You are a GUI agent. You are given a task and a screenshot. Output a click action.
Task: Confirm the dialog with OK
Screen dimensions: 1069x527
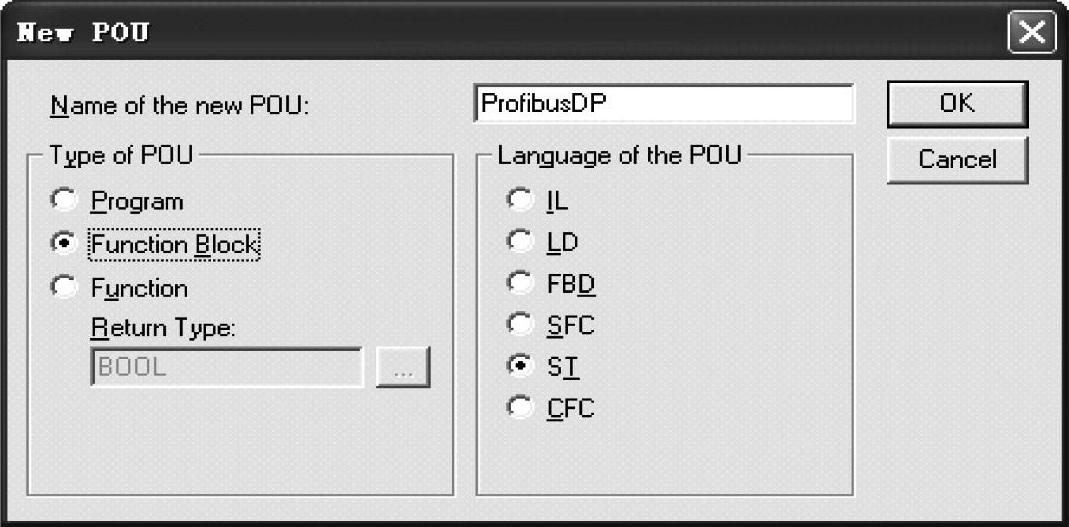[956, 103]
